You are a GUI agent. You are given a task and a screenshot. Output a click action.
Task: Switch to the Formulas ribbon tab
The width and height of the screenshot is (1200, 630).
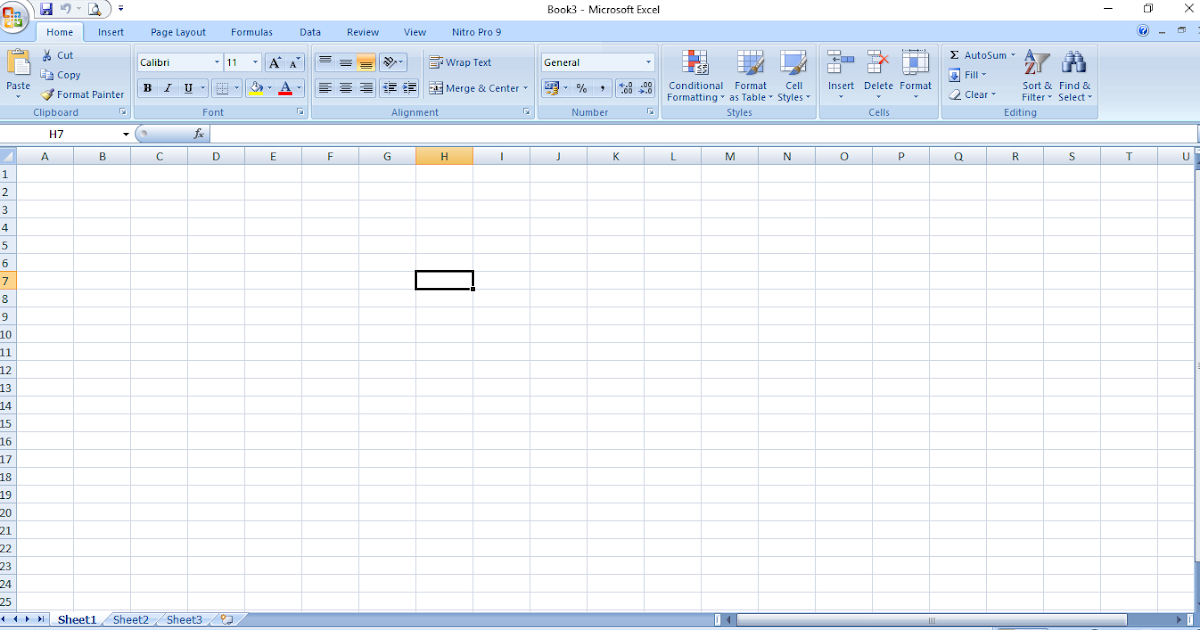(x=252, y=31)
